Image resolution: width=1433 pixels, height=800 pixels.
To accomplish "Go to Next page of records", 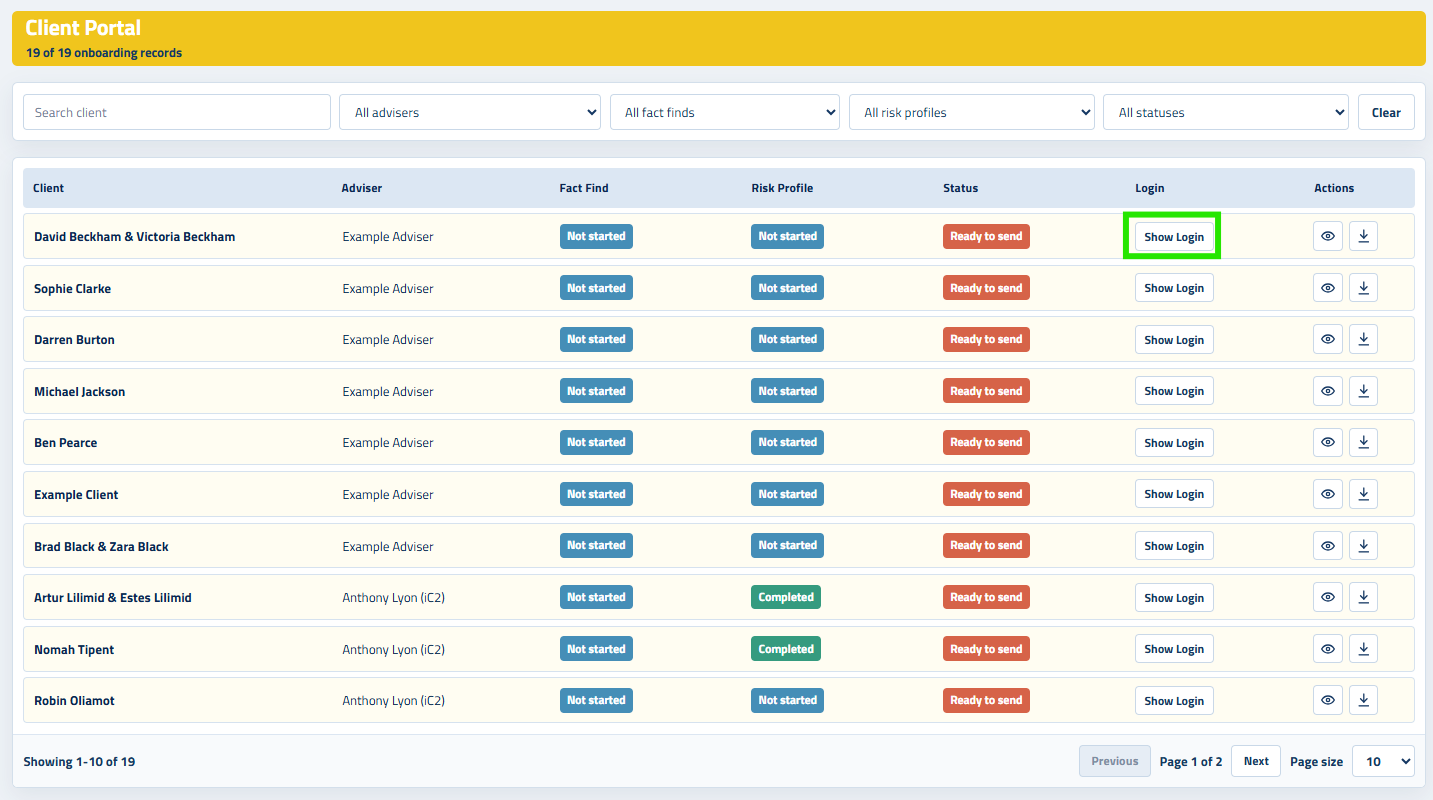I will click(x=1256, y=761).
